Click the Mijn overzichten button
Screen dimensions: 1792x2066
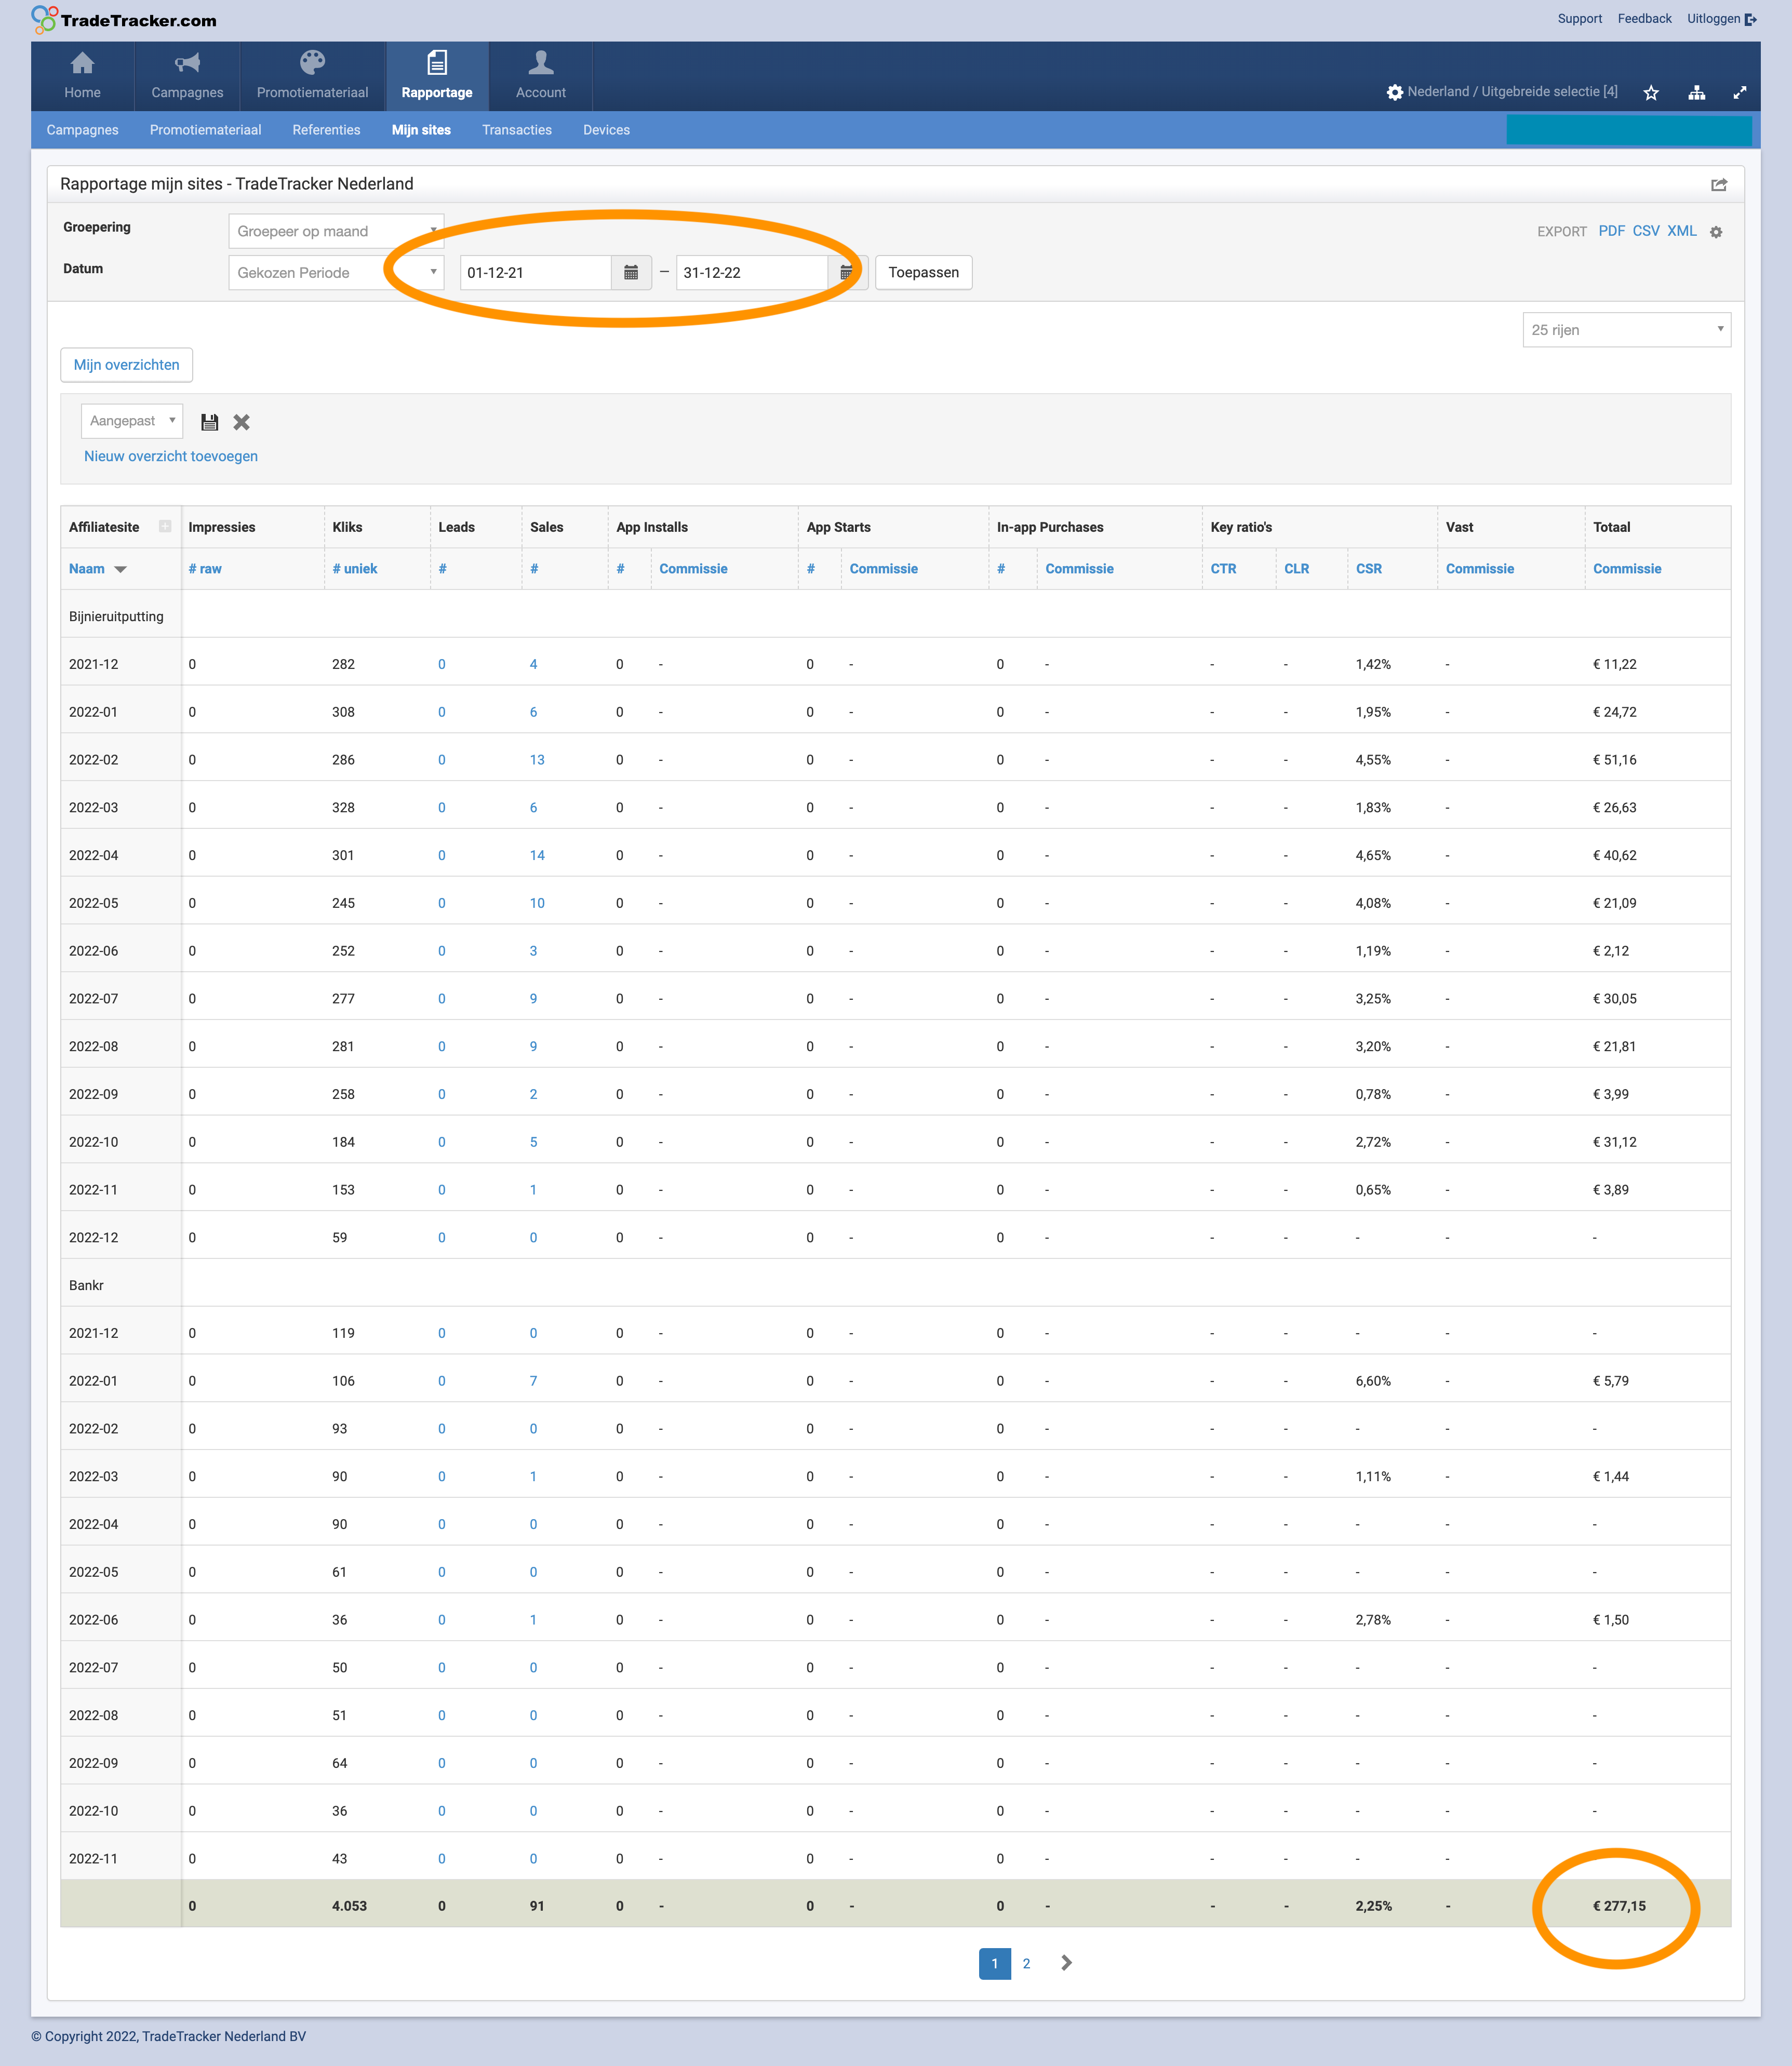[126, 365]
